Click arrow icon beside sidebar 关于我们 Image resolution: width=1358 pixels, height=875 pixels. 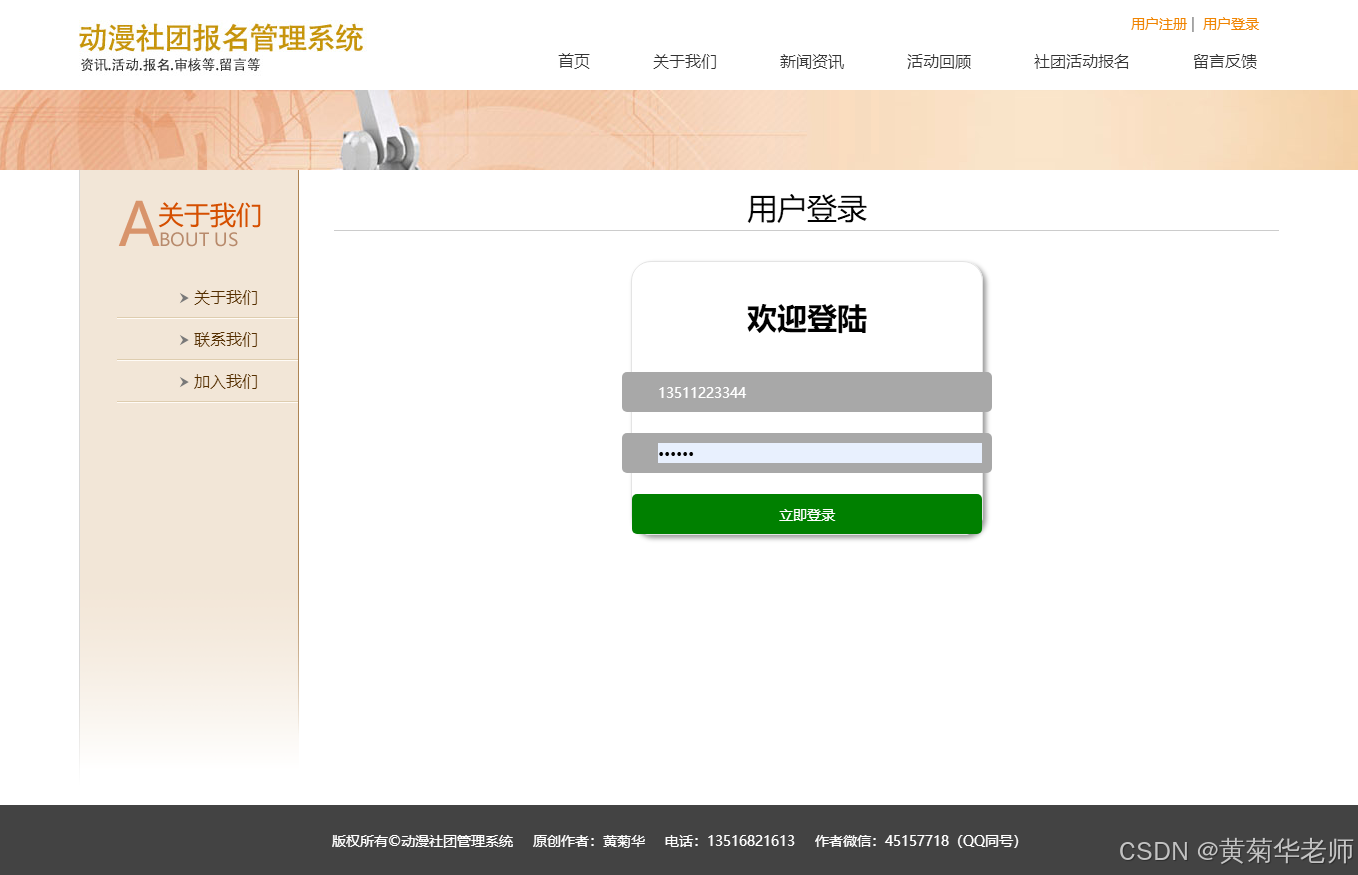[x=184, y=297]
